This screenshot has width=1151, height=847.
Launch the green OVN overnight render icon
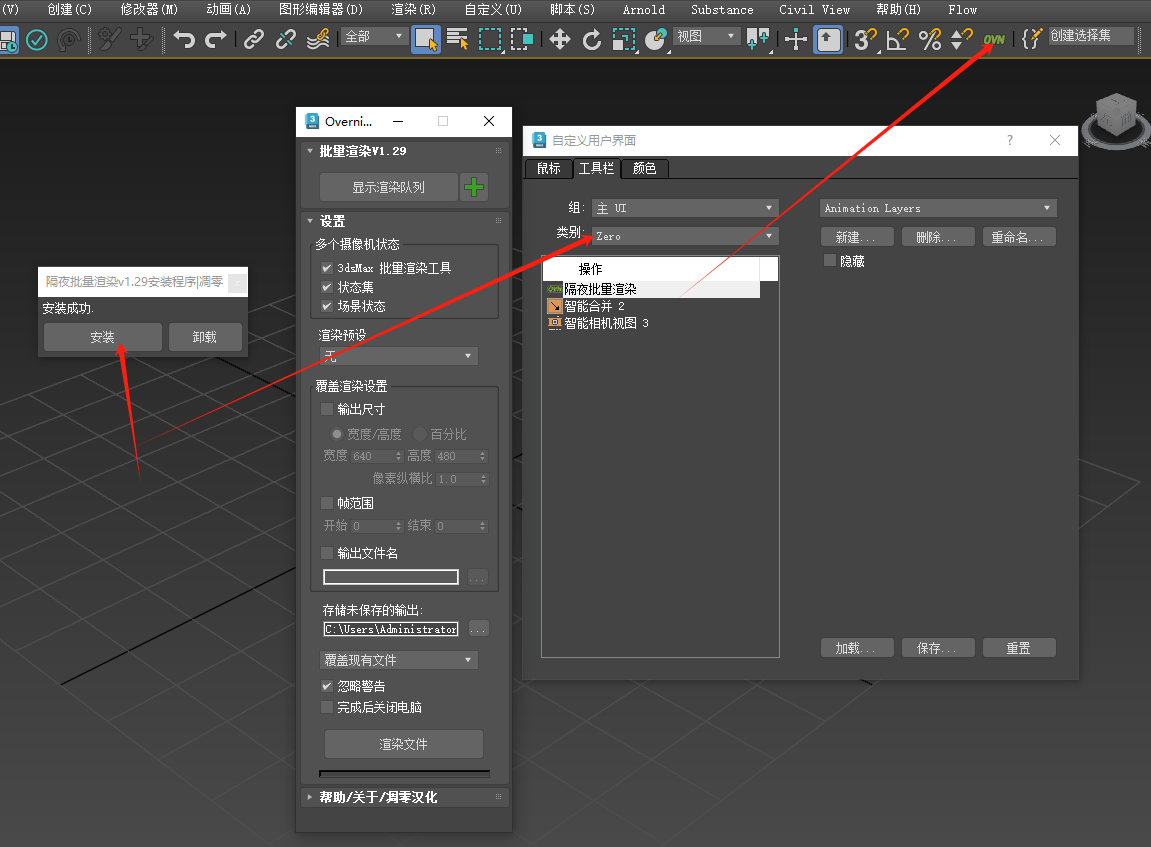(994, 39)
